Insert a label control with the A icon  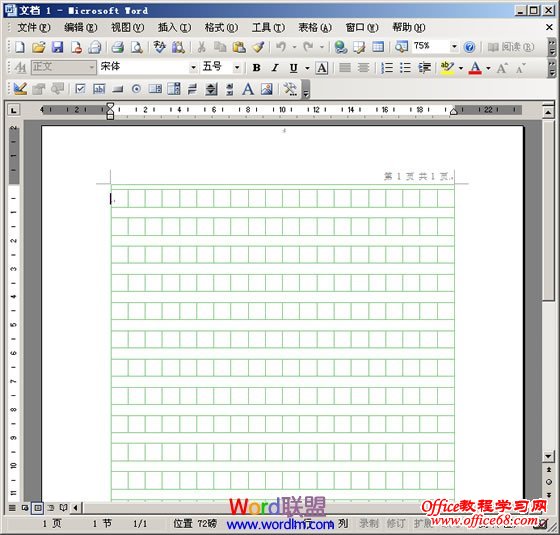tap(248, 89)
